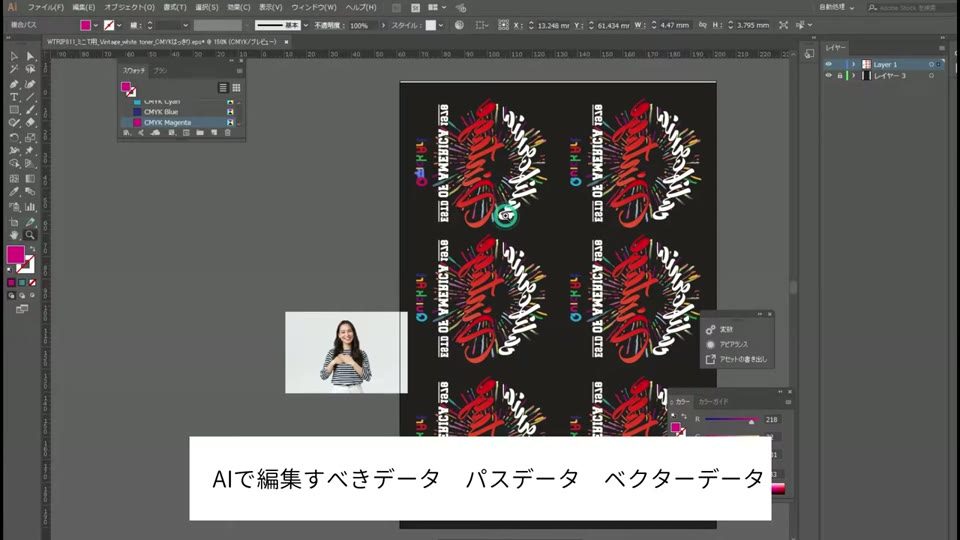This screenshot has width=960, height=540.
Task: Create new color group folder icon
Action: (200, 133)
